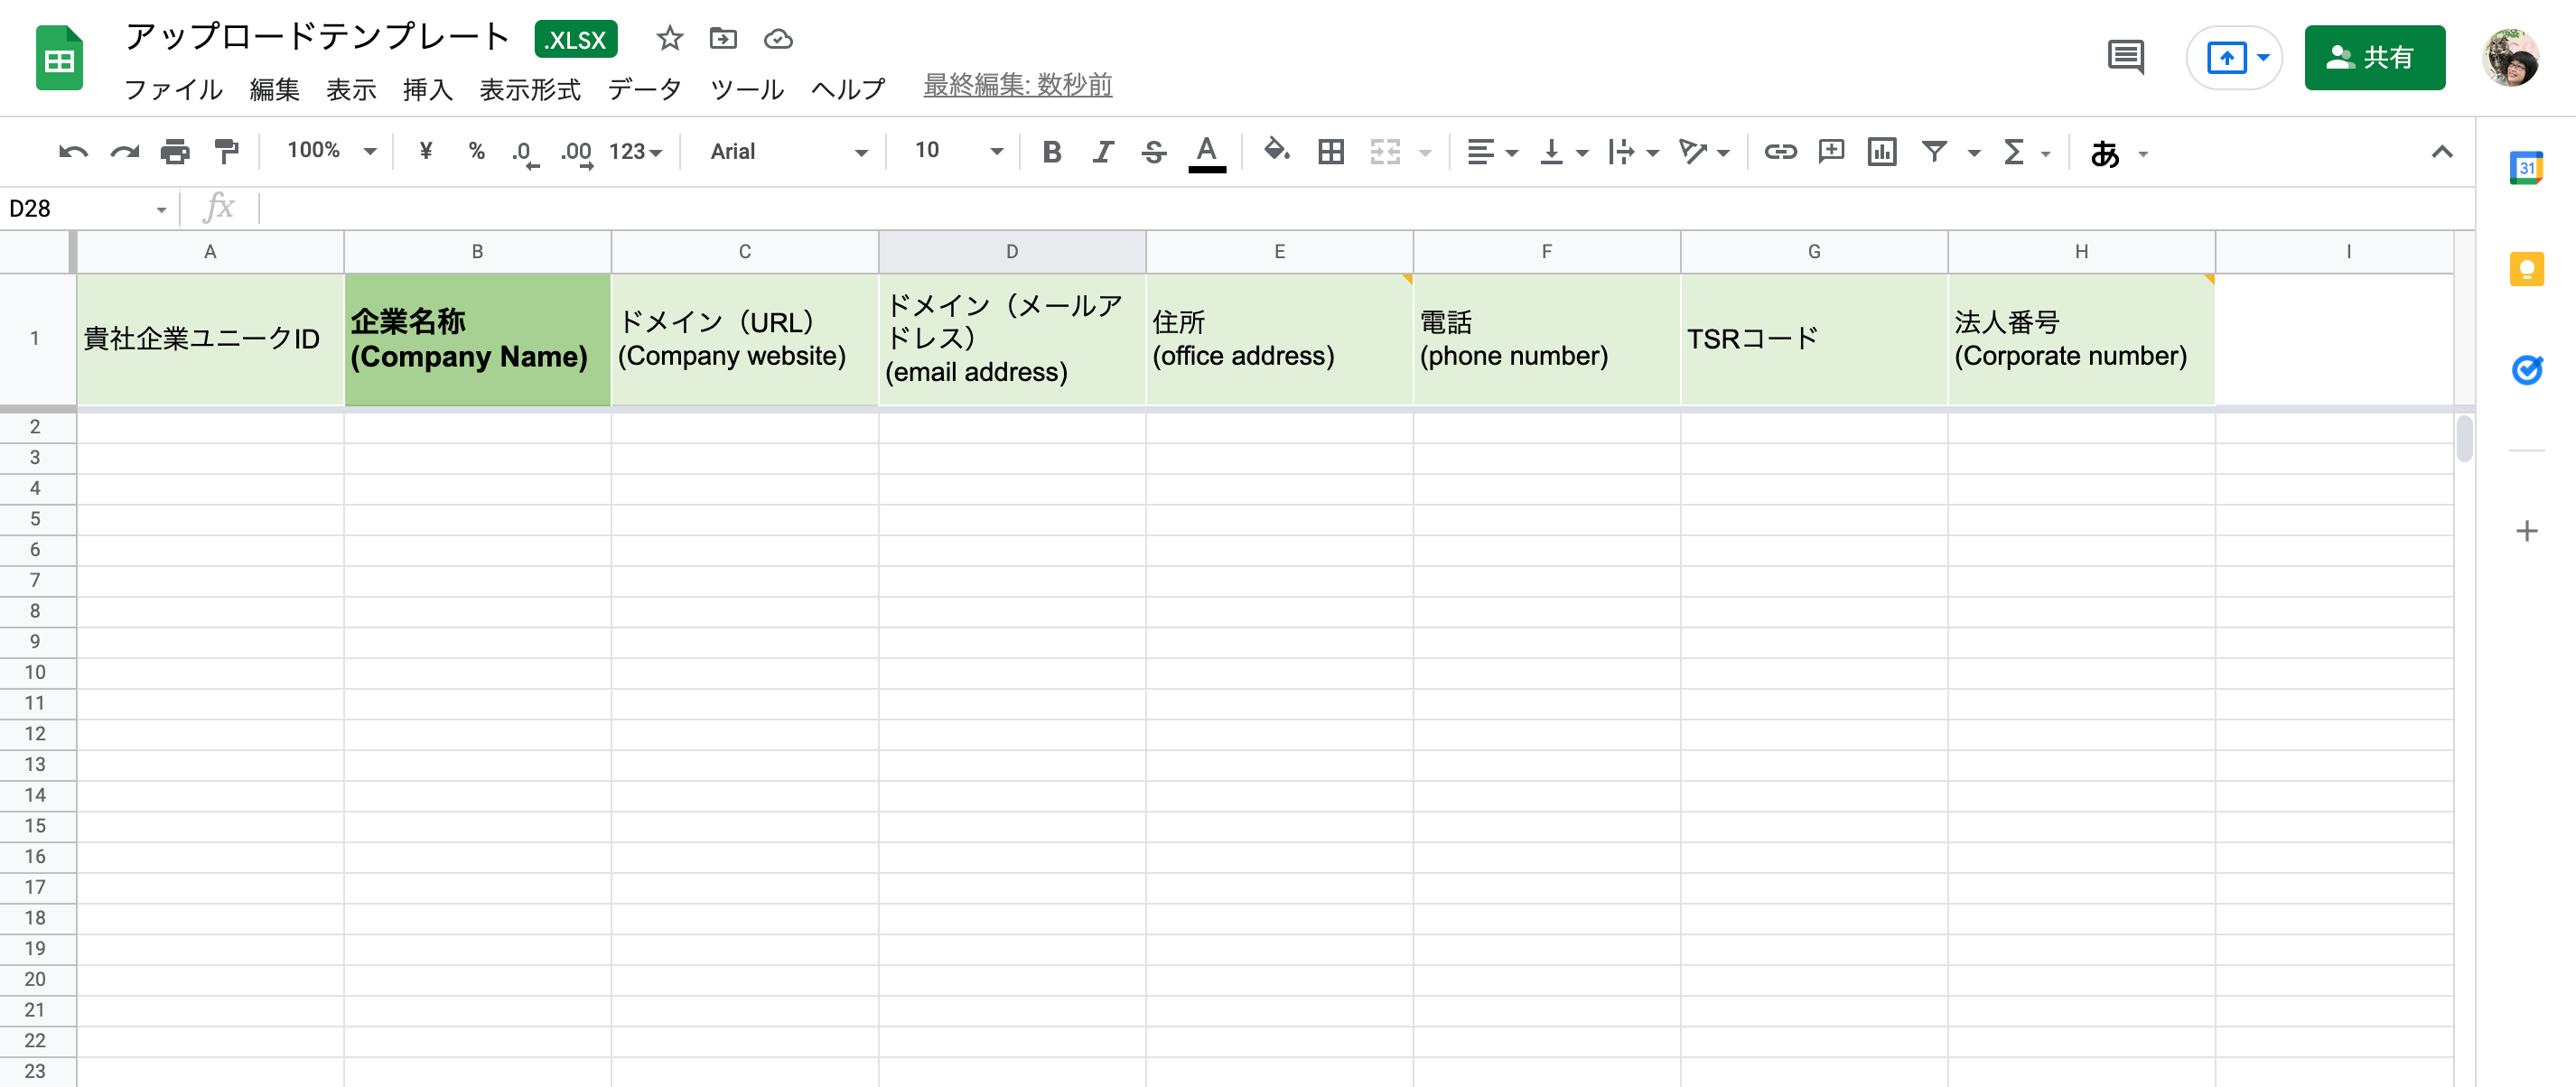This screenshot has height=1087, width=2576.
Task: Click the print icon
Action: 175,152
